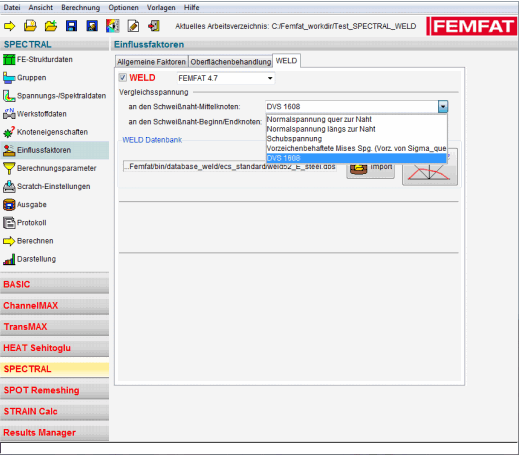
Task: Click the Knoteneigenschaften icon
Action: pyautogui.click(x=9, y=132)
